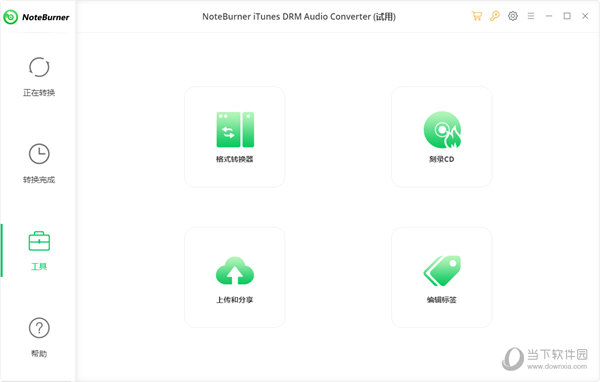
Task: Open the hamburger menu in title bar
Action: (x=531, y=16)
